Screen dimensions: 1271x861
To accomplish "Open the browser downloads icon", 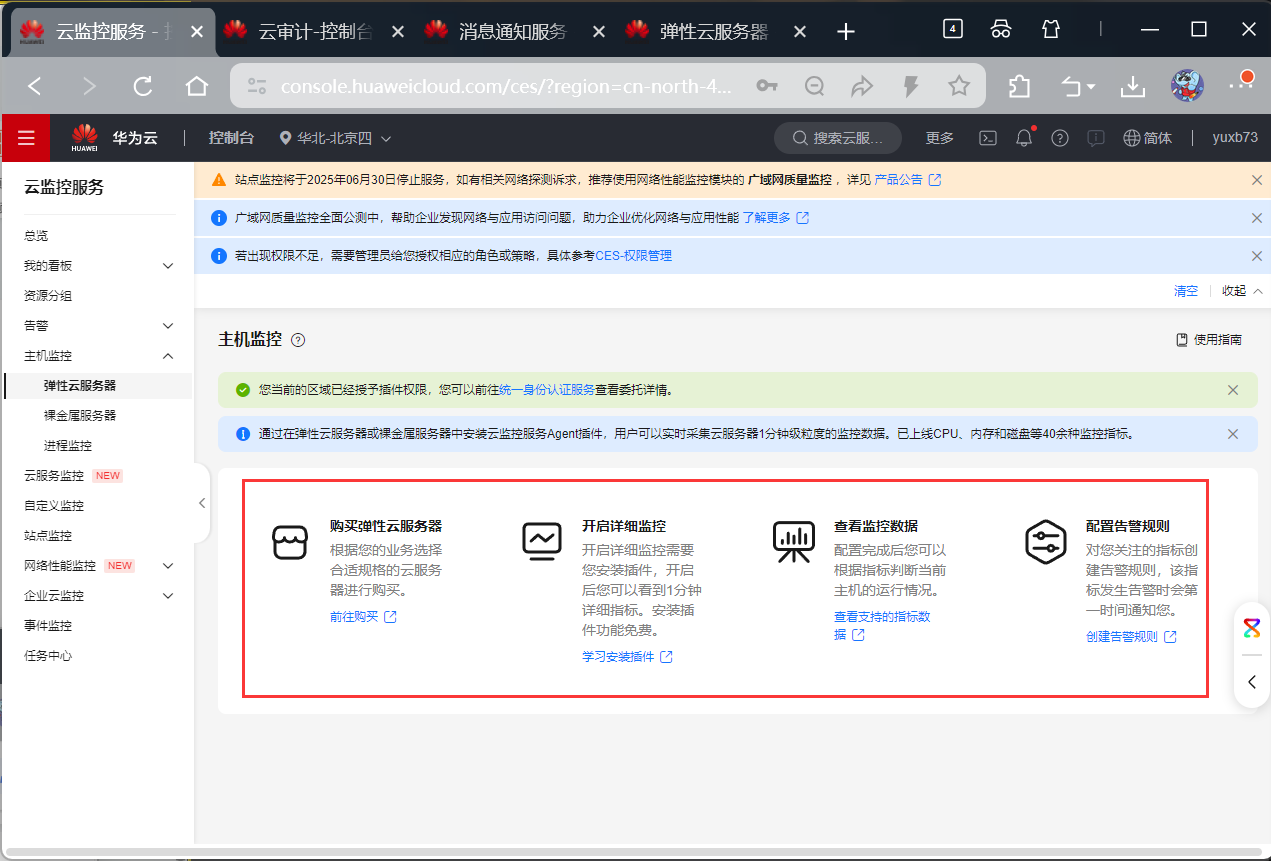I will click(x=1133, y=86).
